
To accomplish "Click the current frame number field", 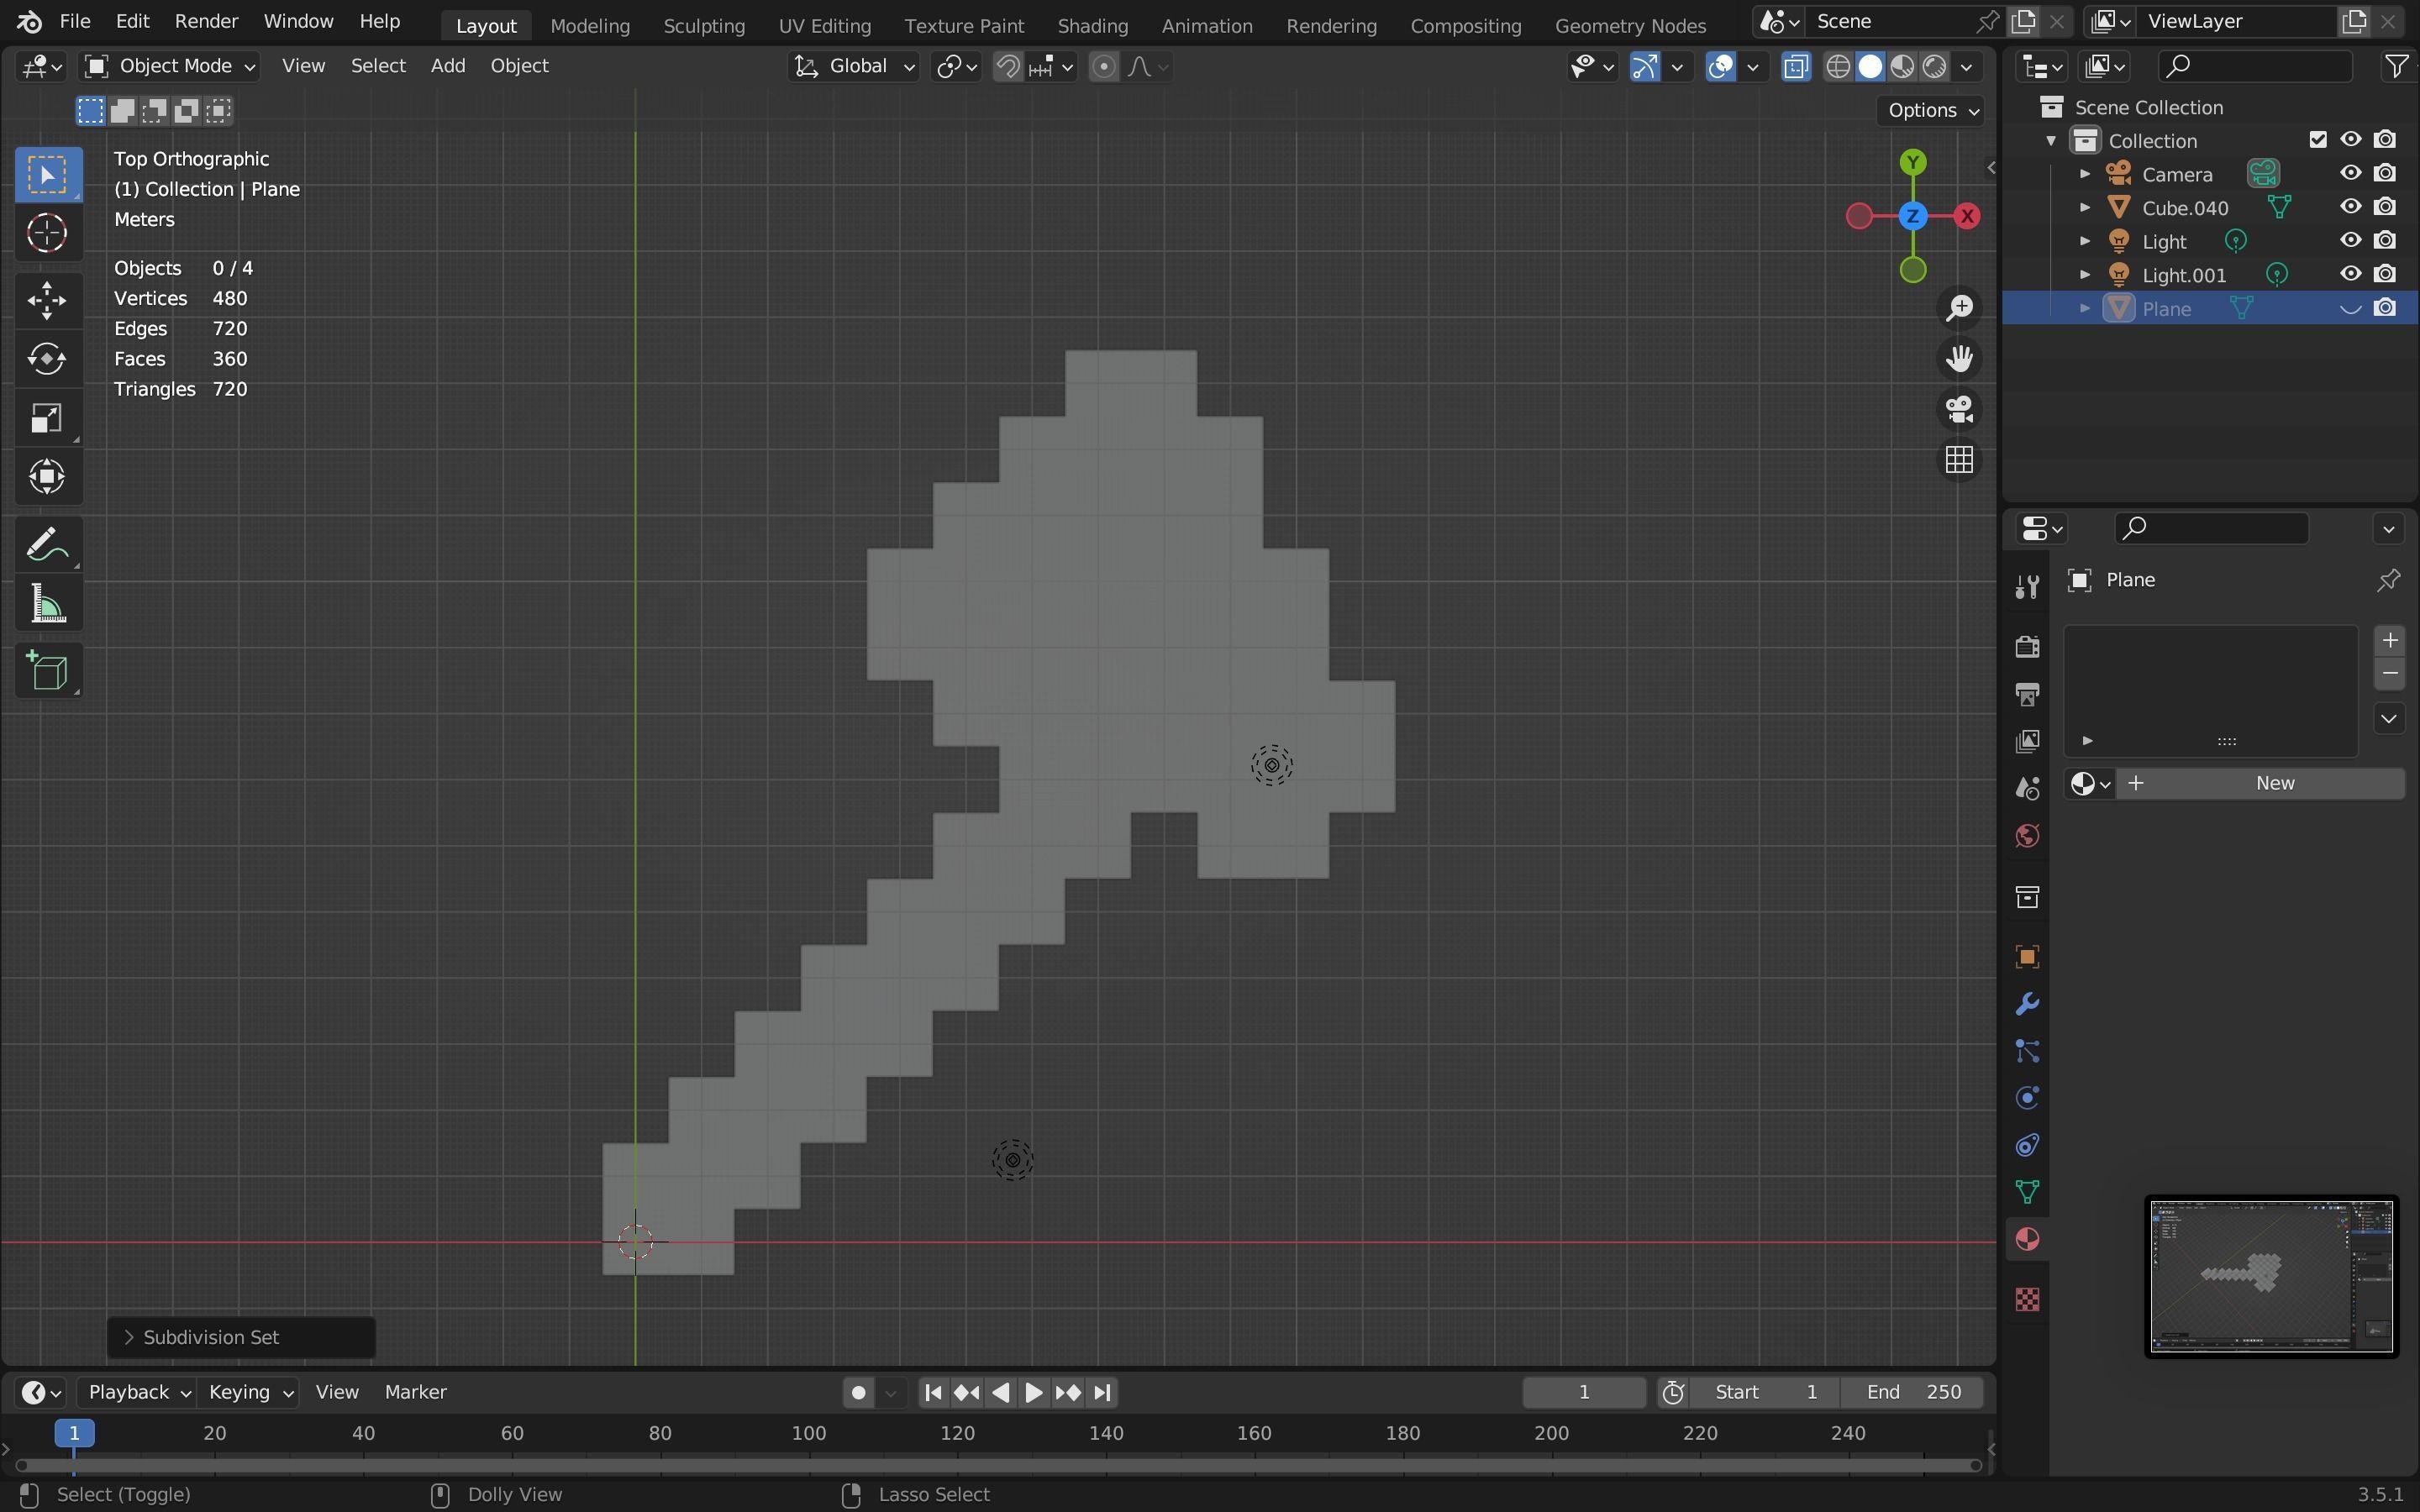I will pos(1584,1392).
